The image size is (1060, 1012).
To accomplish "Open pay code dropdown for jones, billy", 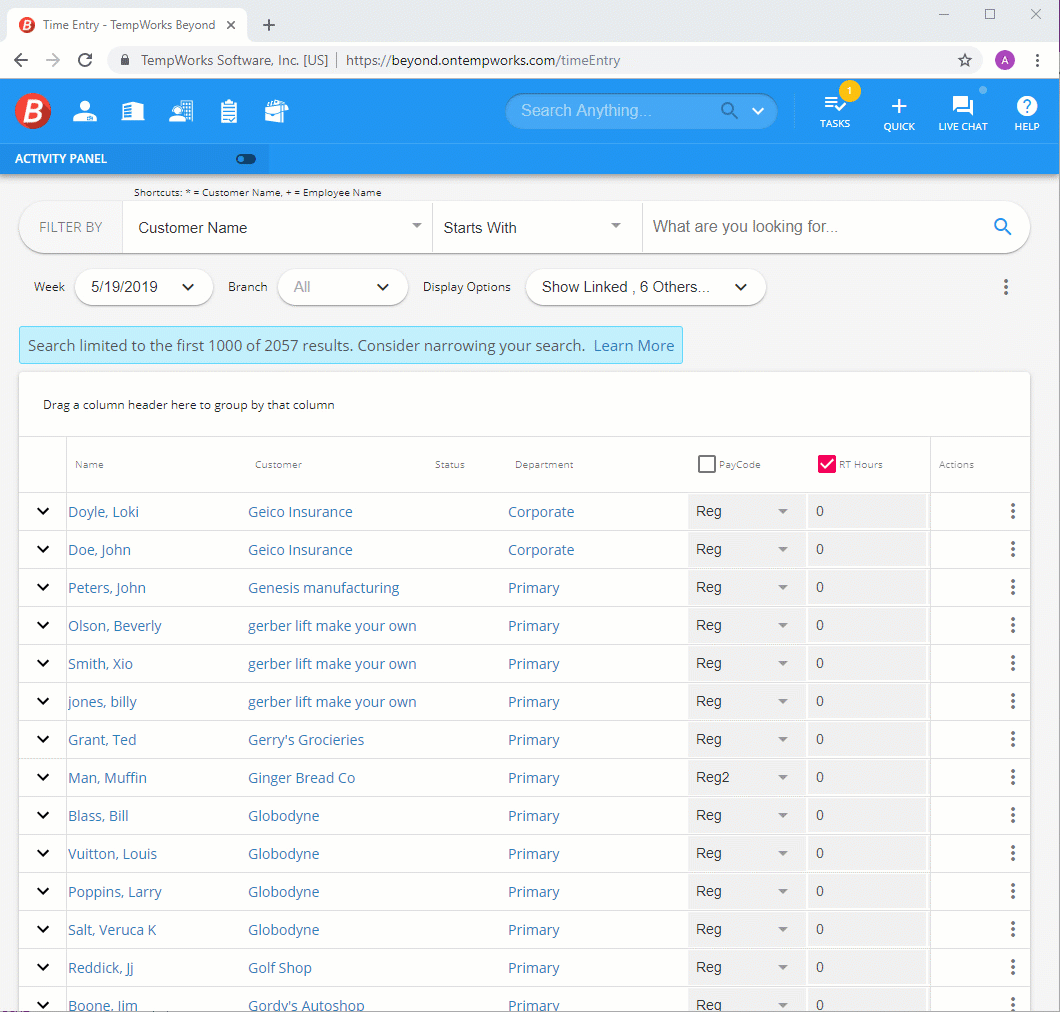I will pyautogui.click(x=746, y=701).
